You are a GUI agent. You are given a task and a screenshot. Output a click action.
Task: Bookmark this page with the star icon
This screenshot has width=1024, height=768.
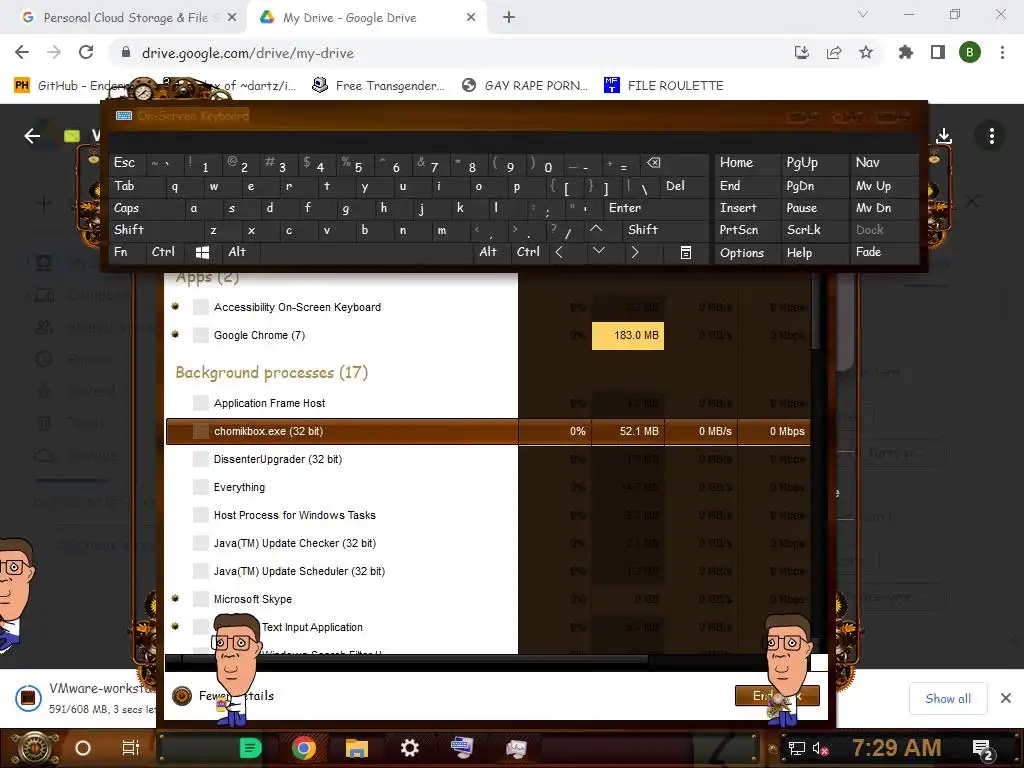[866, 52]
